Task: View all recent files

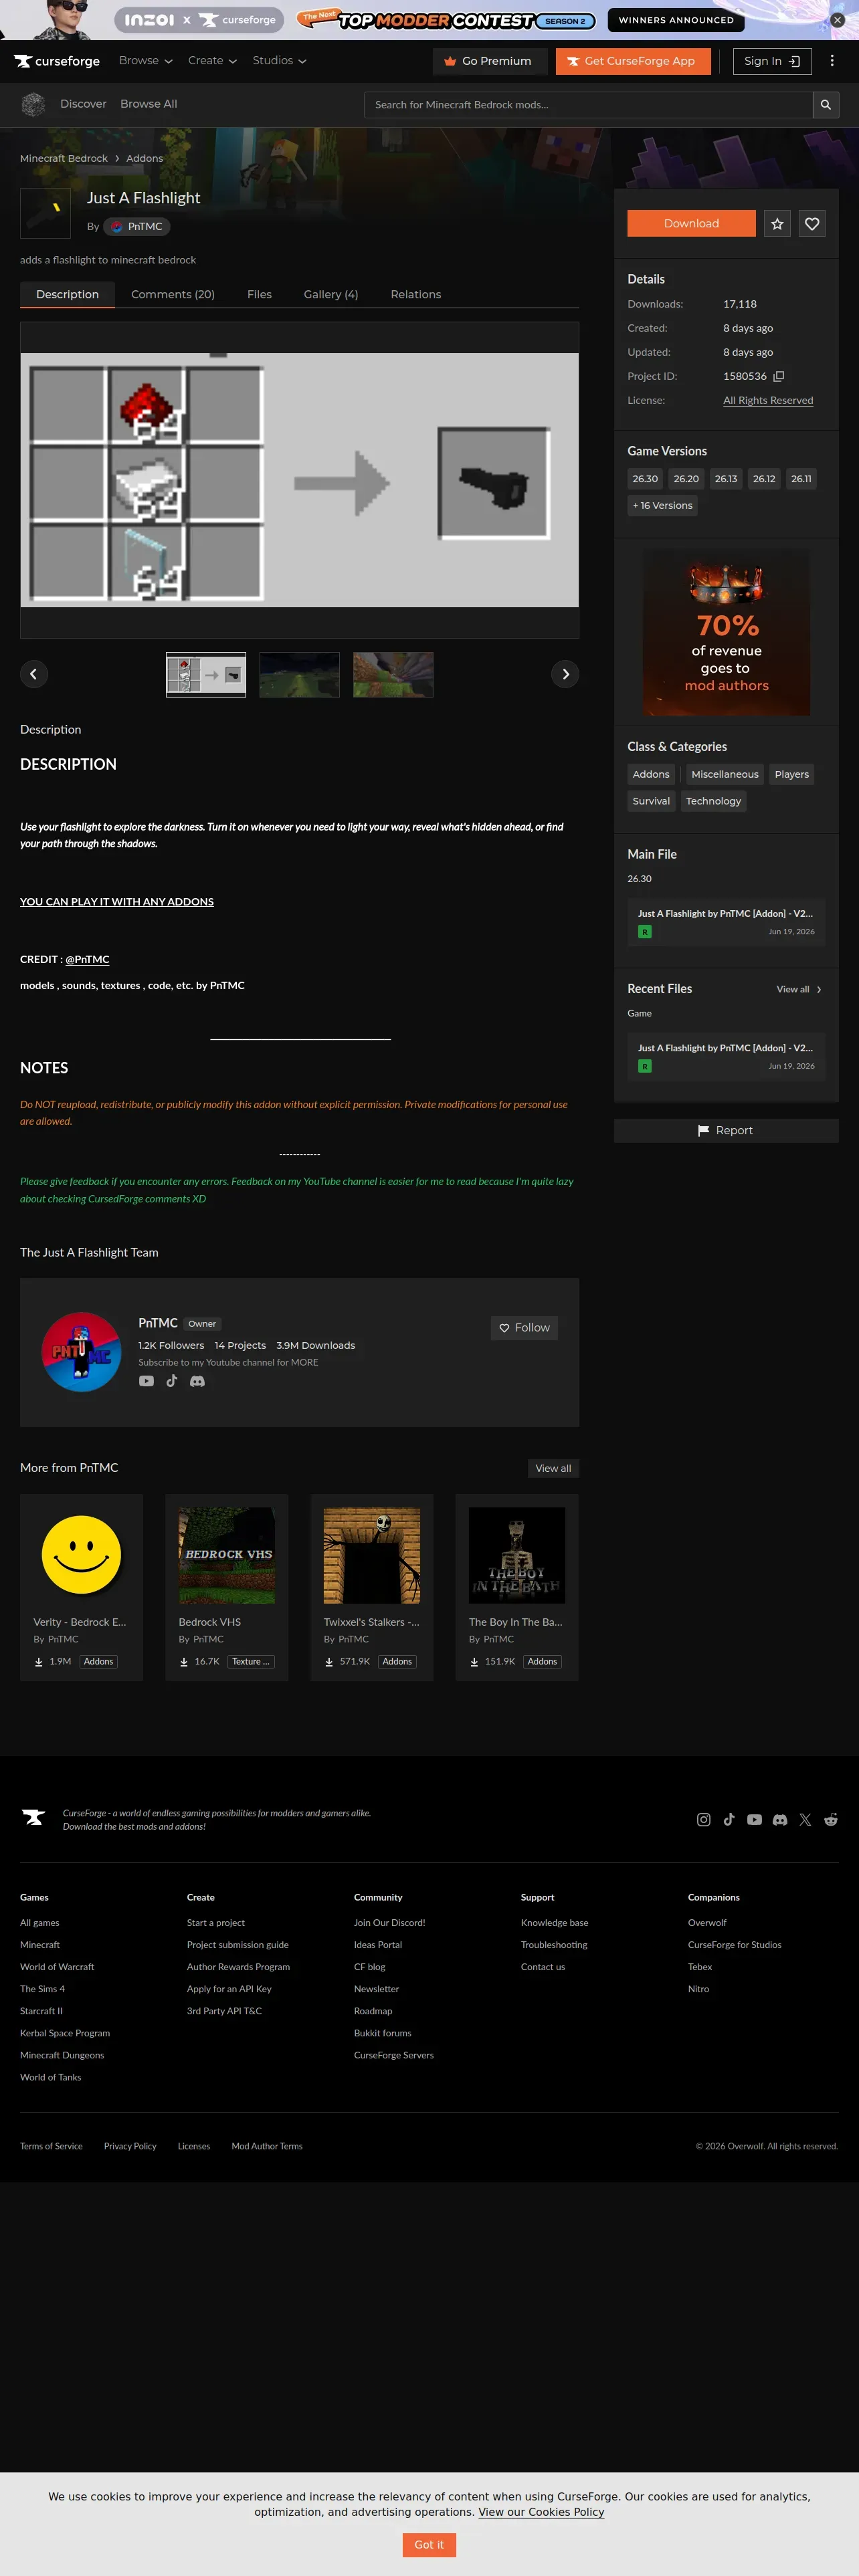Action: (x=799, y=990)
